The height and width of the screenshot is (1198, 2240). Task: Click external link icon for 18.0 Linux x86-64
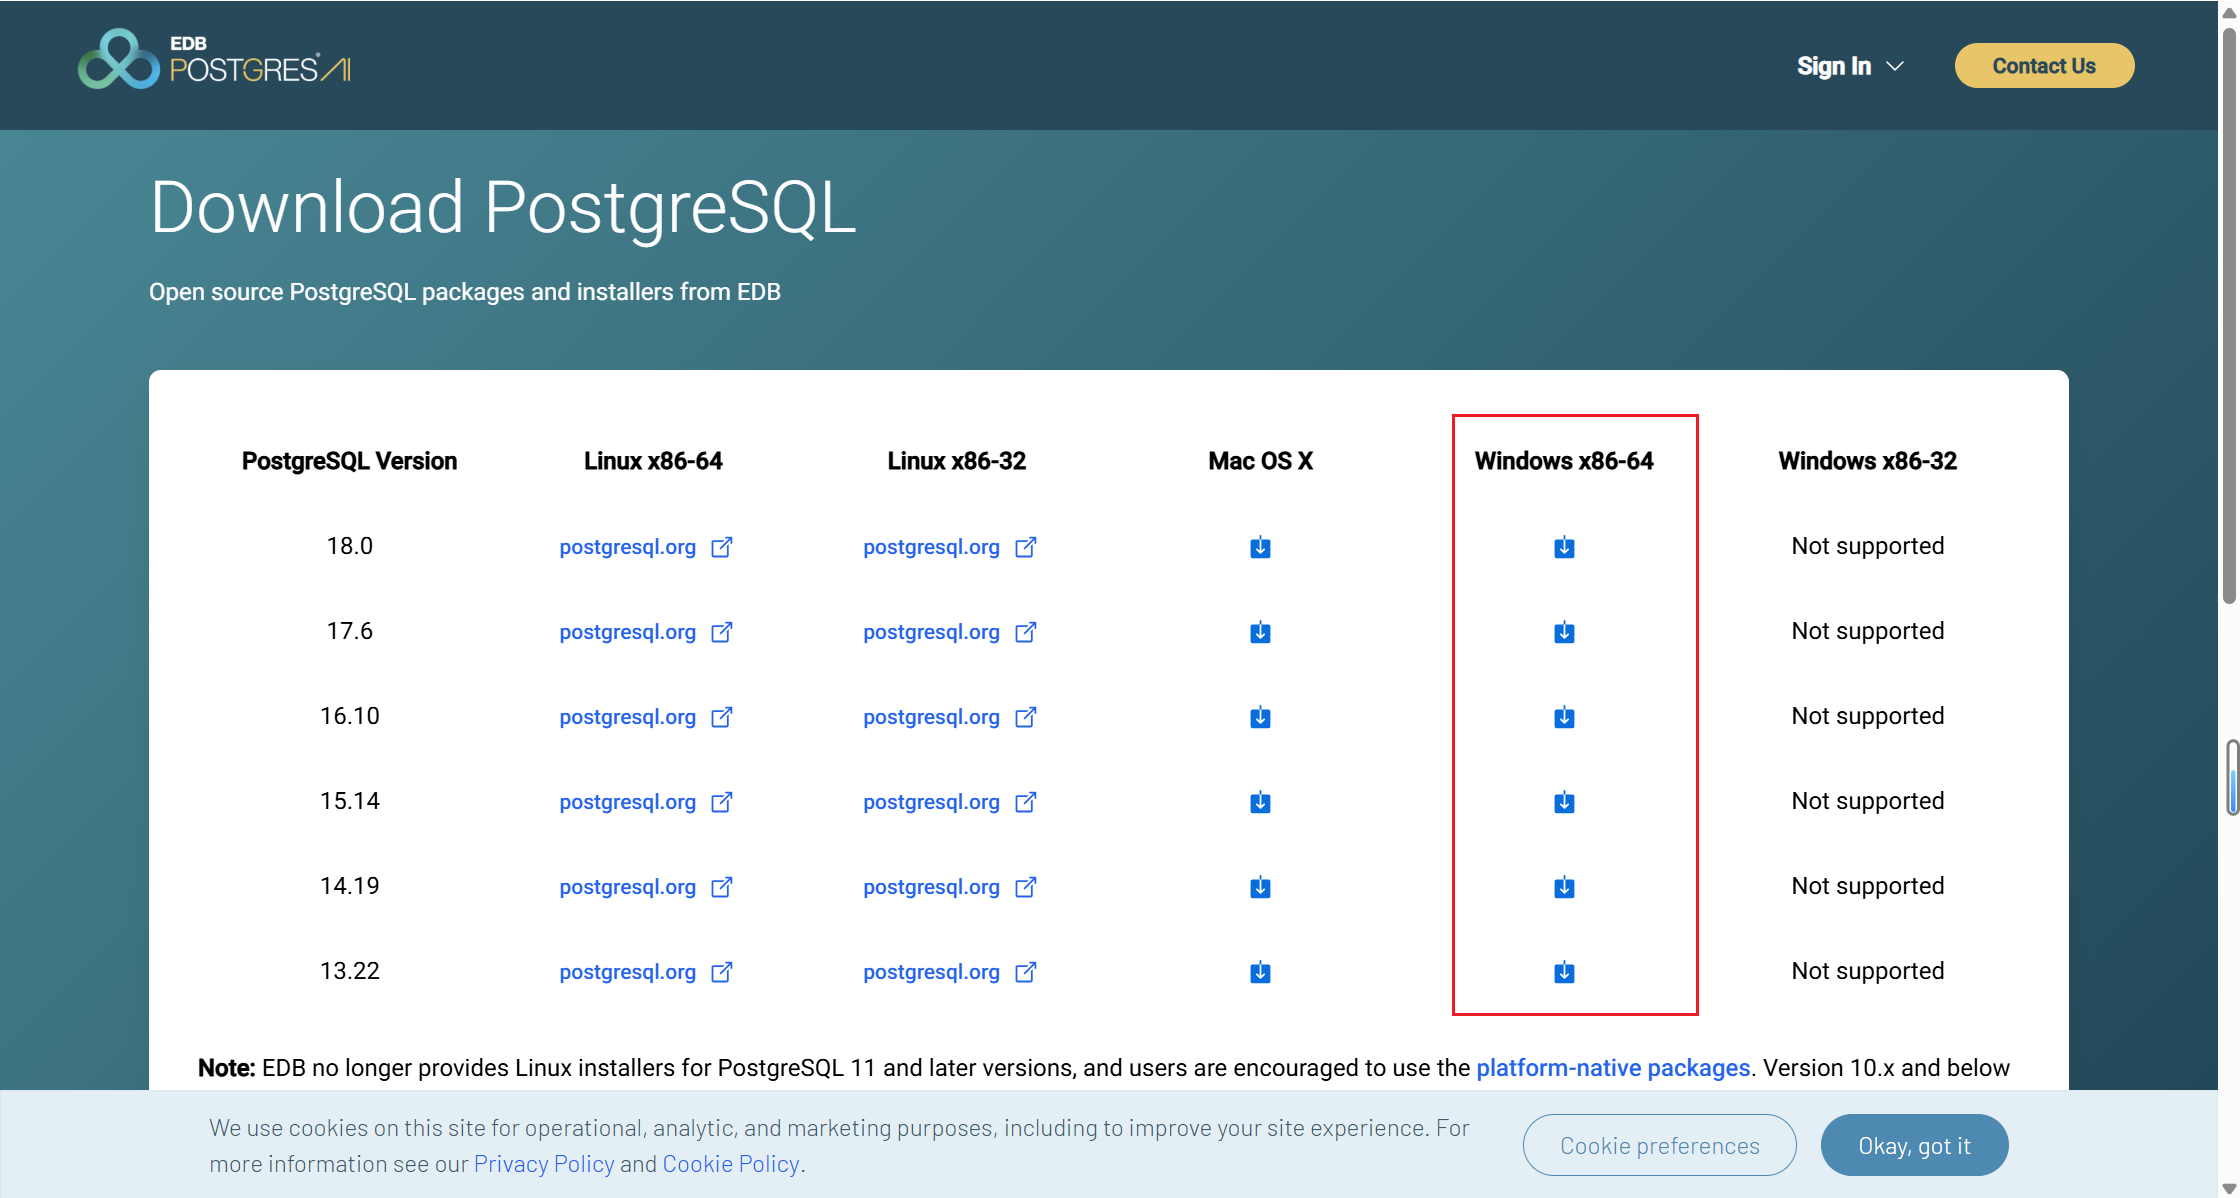[721, 547]
